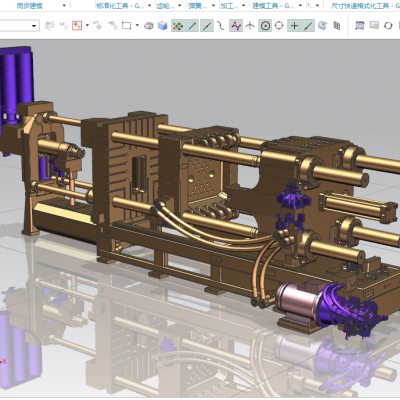
Task: Click the refresh circular arrows icon
Action: tap(388, 26)
